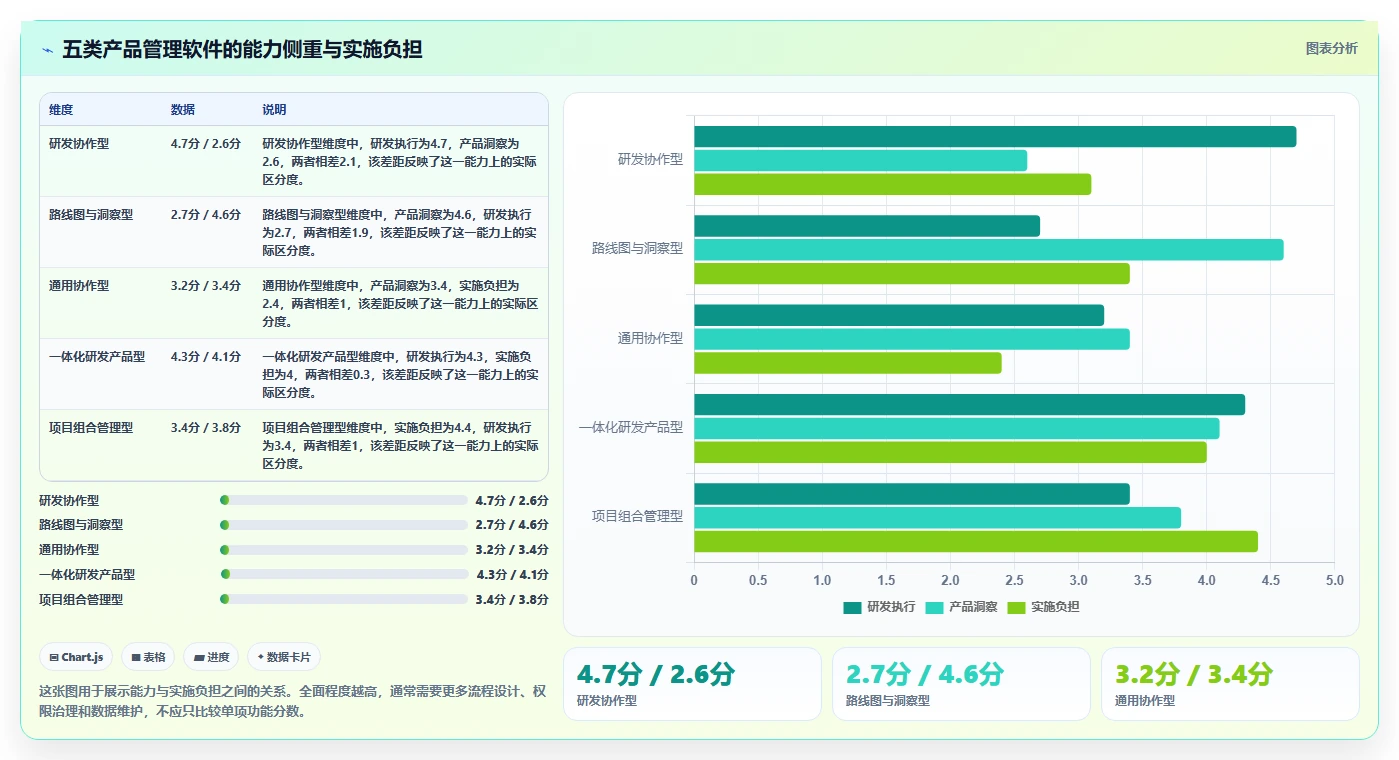Click the 产品洞察 bar for 研发协作型
The height and width of the screenshot is (760, 1399).
click(x=860, y=161)
